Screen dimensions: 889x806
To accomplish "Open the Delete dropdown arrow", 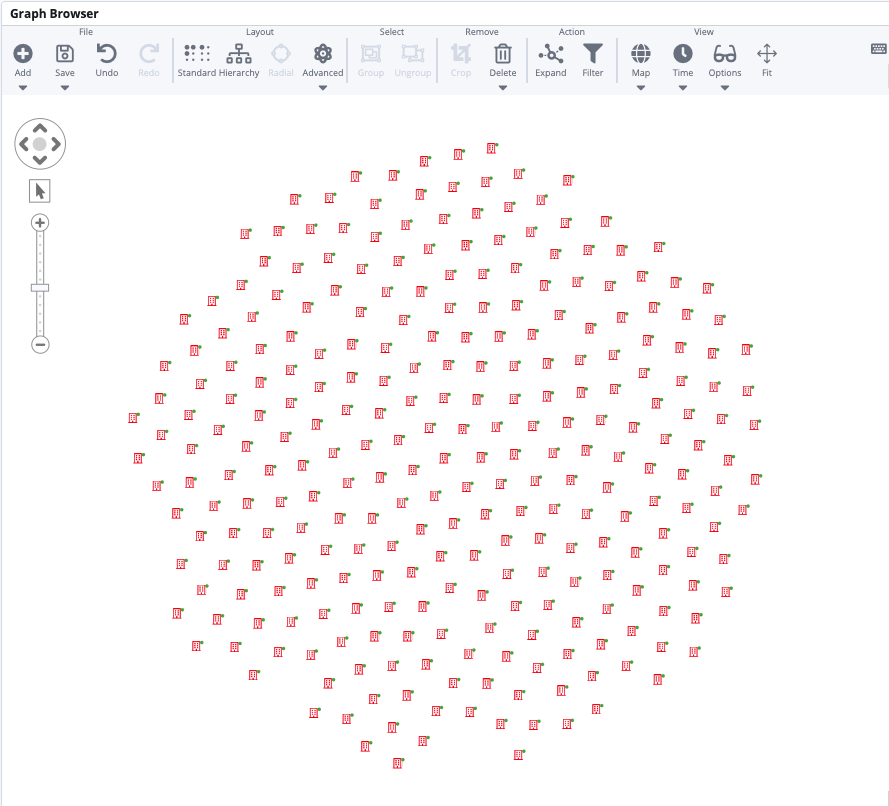I will coord(502,88).
